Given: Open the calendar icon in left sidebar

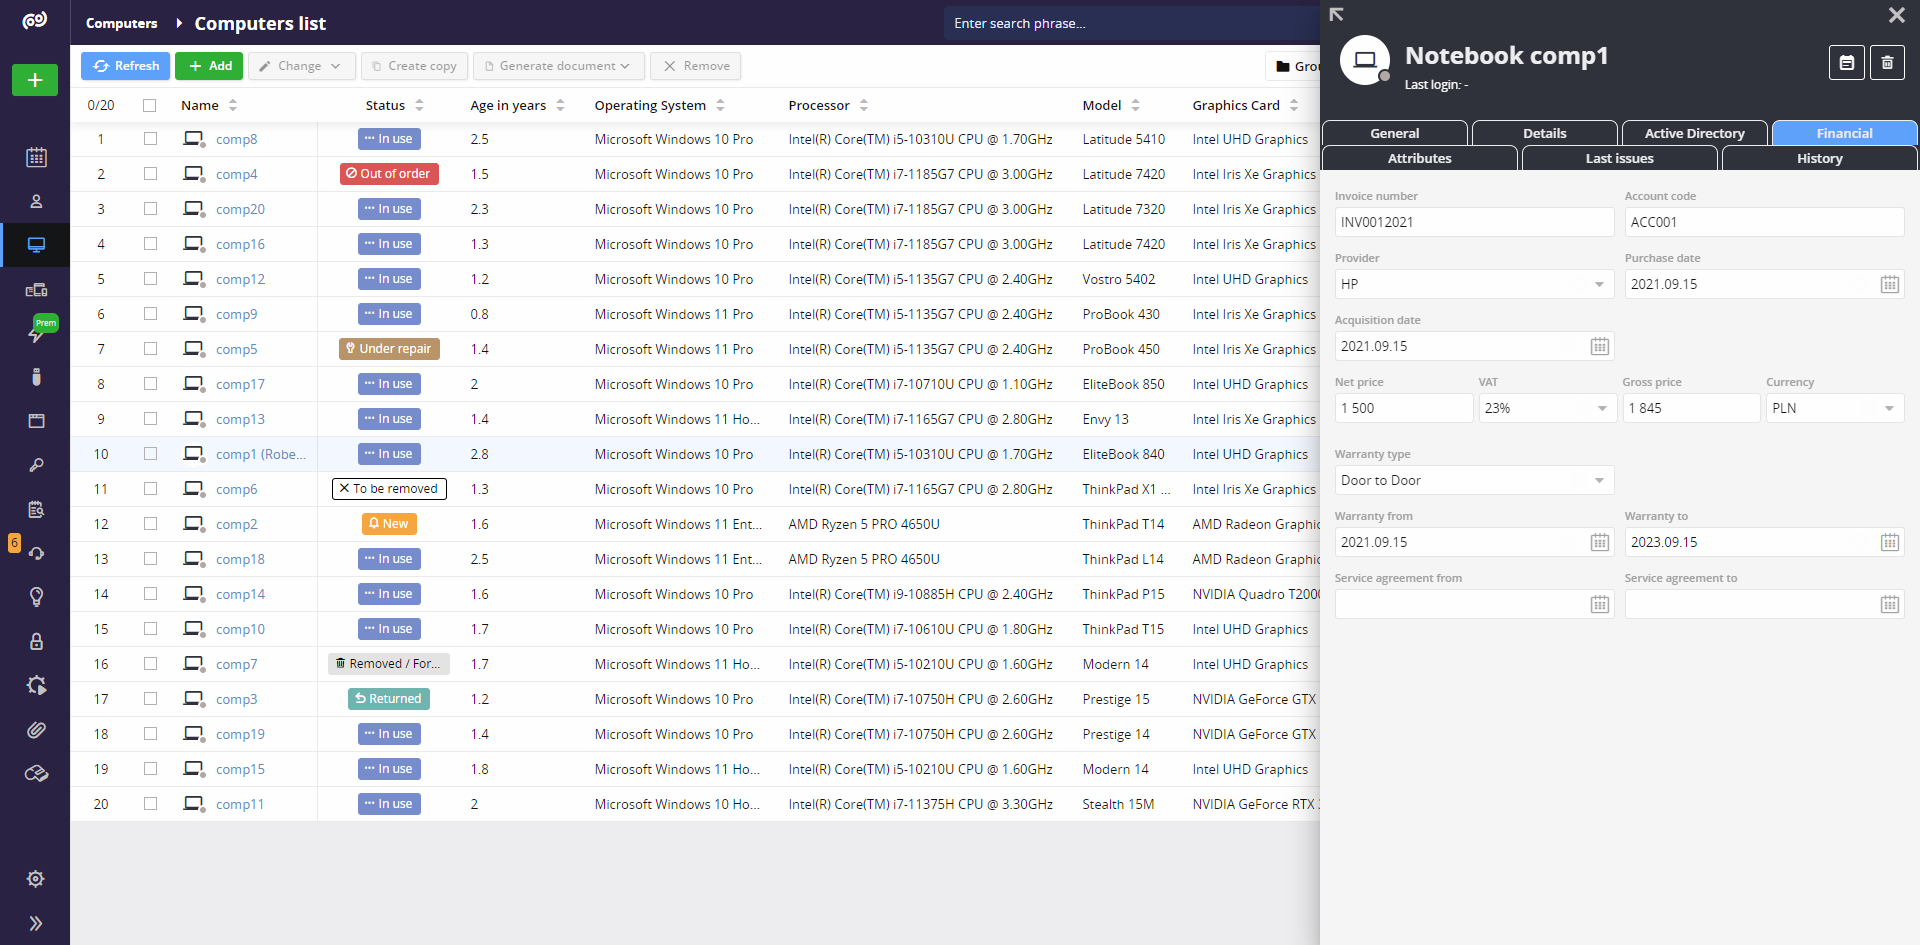Looking at the screenshot, I should [36, 157].
